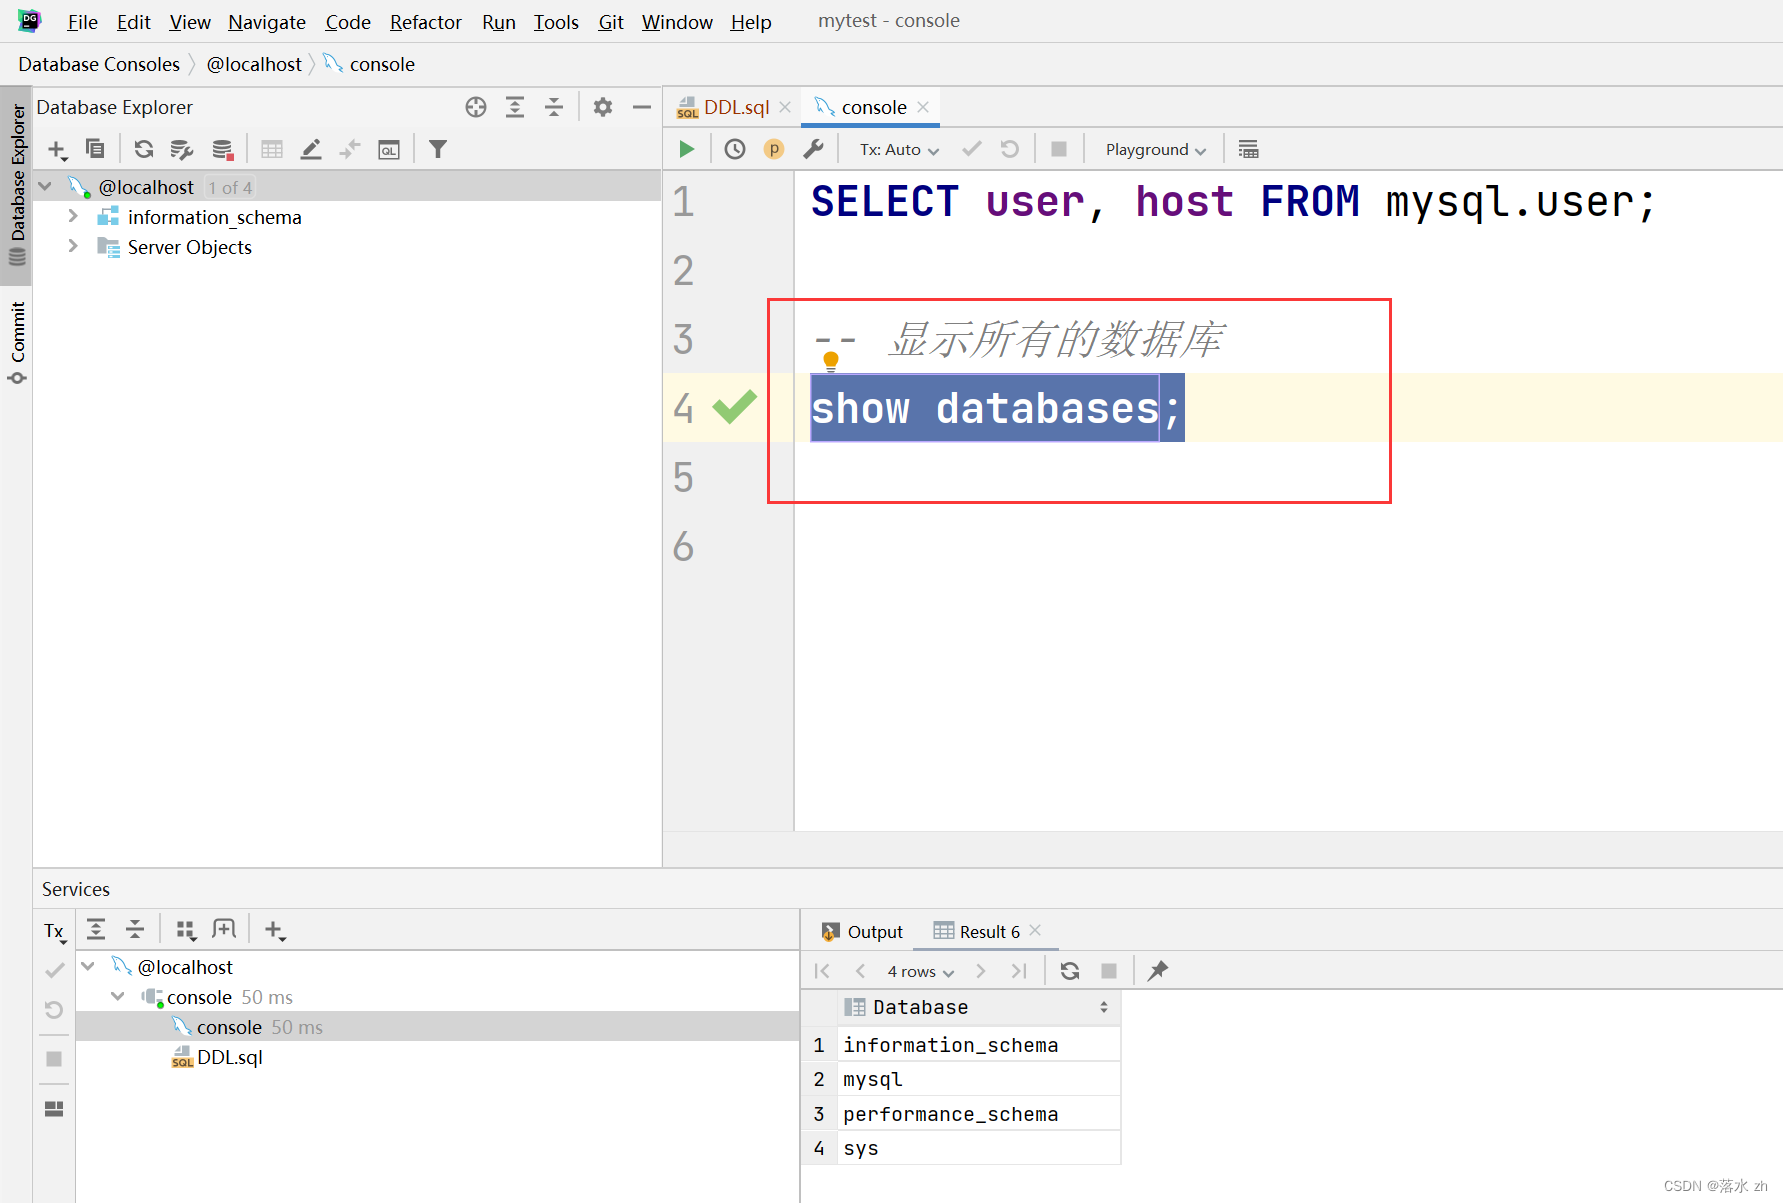Open Database Explorer gear options
Viewport: 1783px width, 1203px height.
[603, 107]
